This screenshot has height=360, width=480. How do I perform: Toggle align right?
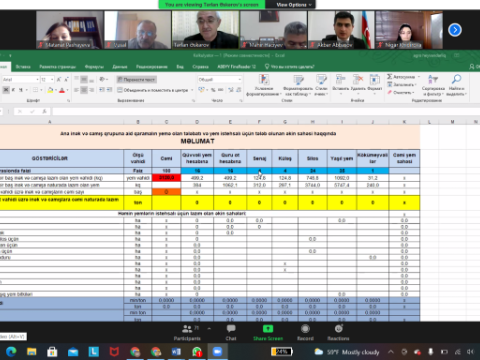(x=91, y=90)
